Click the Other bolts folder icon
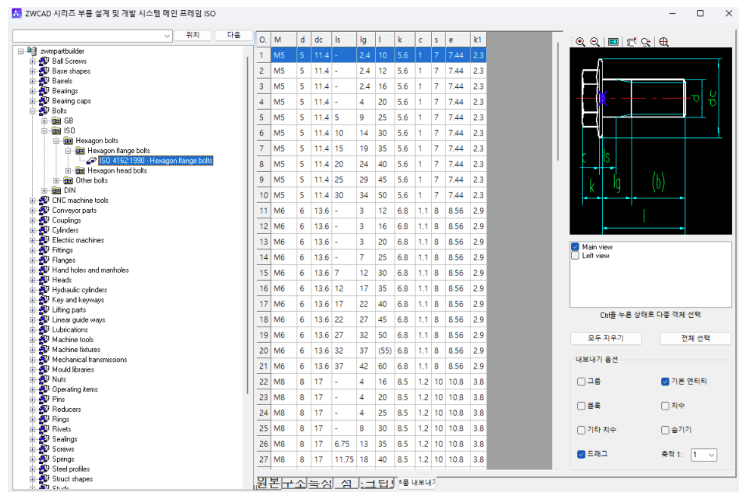750x500 pixels. [x=68, y=180]
